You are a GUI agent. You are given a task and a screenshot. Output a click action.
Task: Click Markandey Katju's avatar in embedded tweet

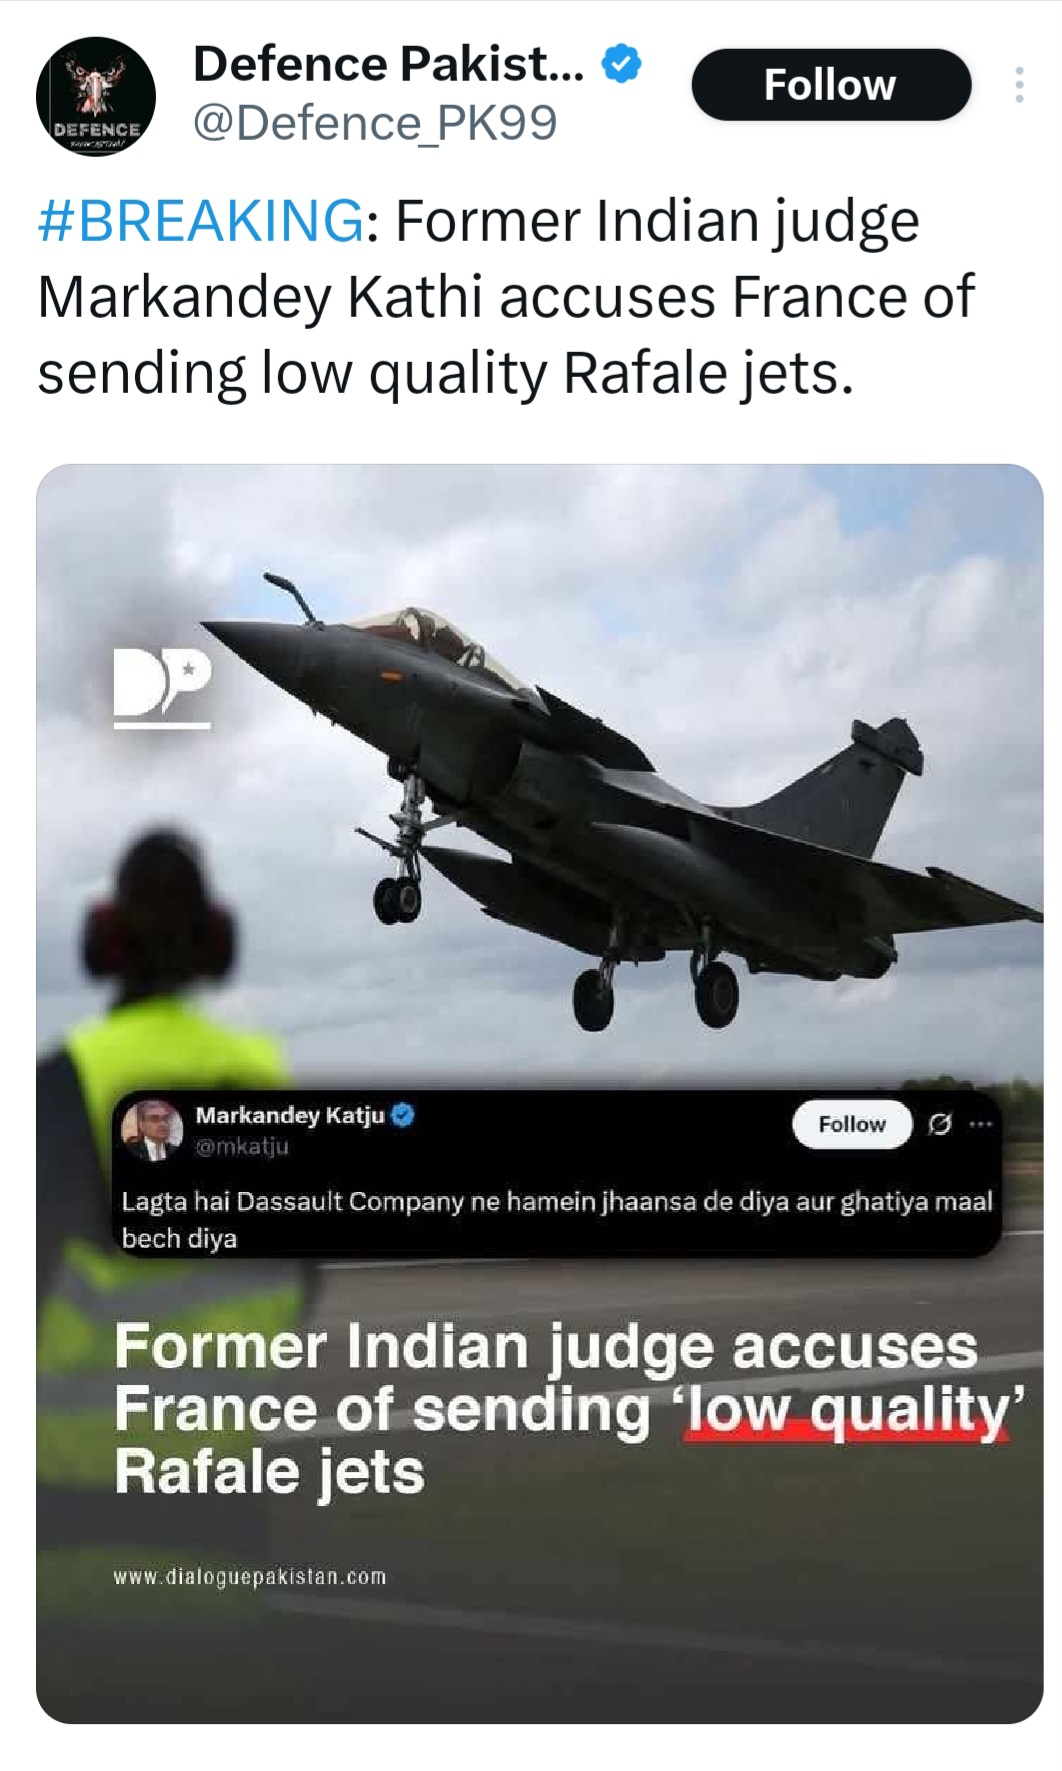(x=152, y=1130)
